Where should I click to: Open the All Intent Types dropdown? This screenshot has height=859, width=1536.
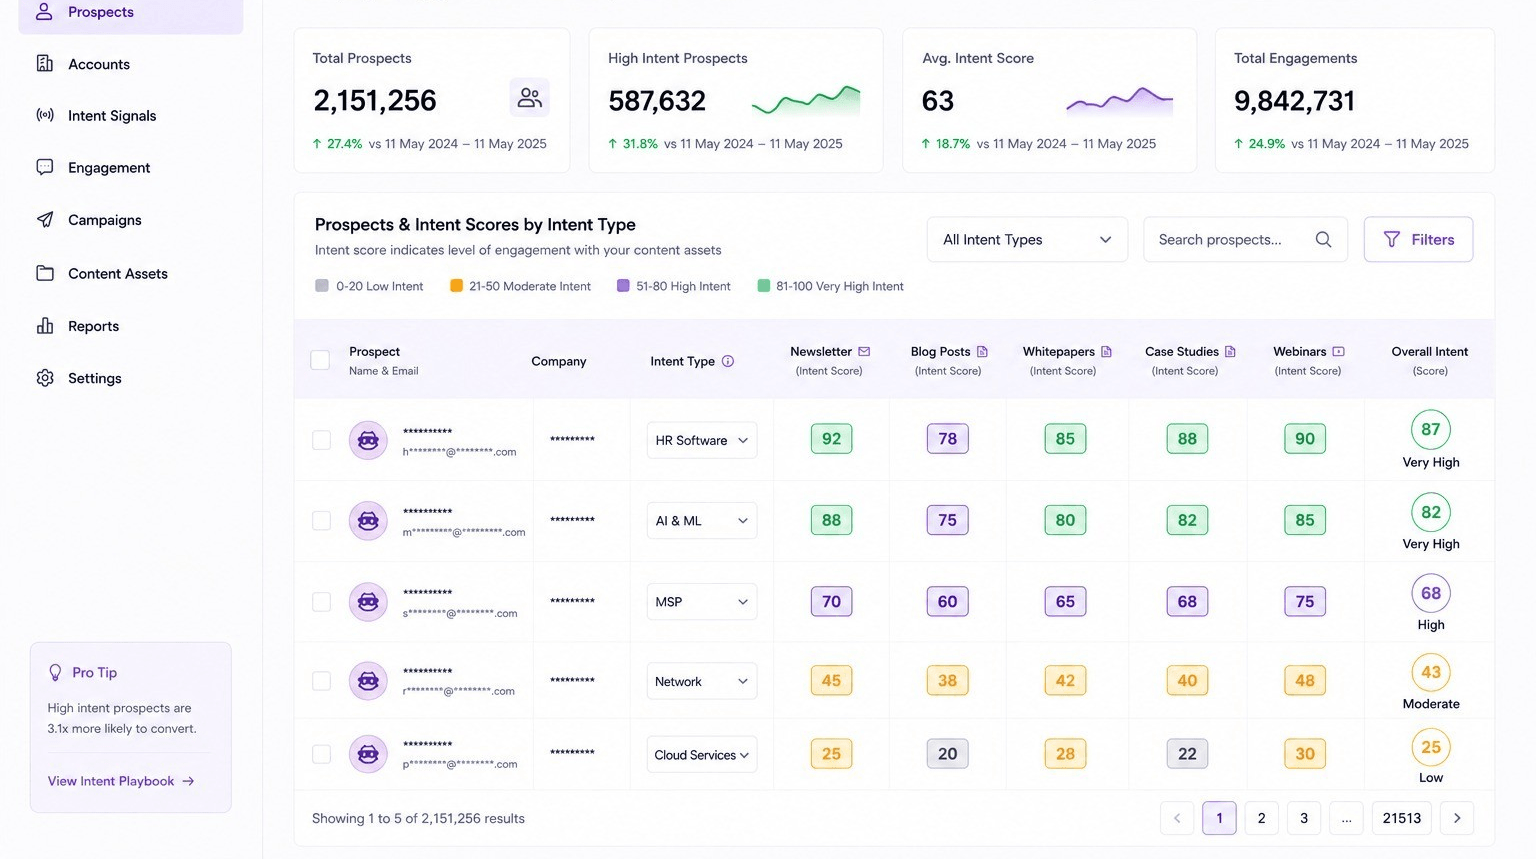coord(1027,240)
